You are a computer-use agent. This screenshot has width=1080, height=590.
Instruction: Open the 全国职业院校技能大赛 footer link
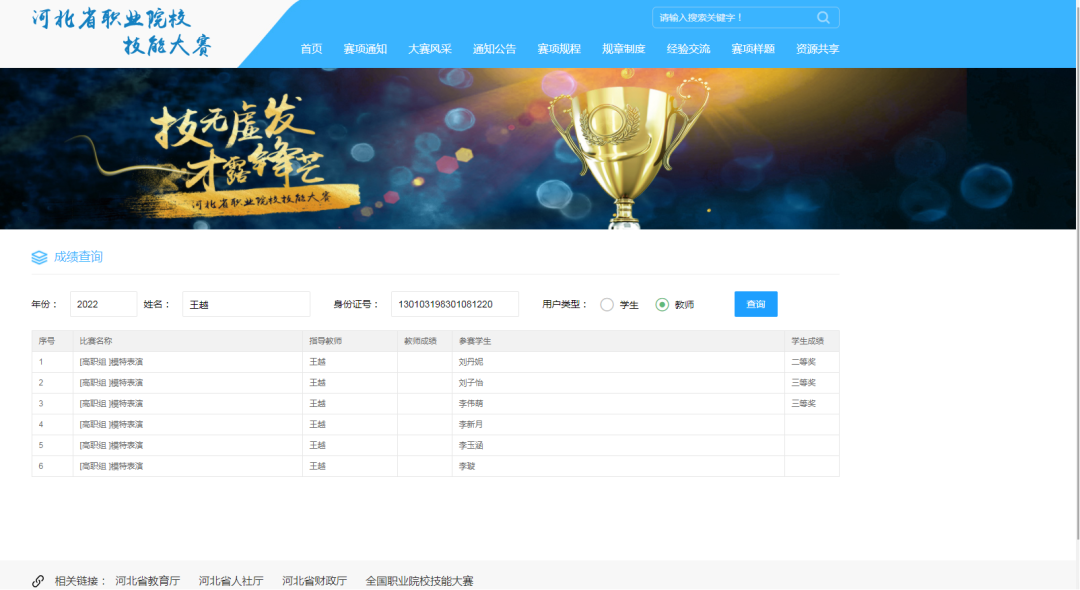tap(419, 580)
